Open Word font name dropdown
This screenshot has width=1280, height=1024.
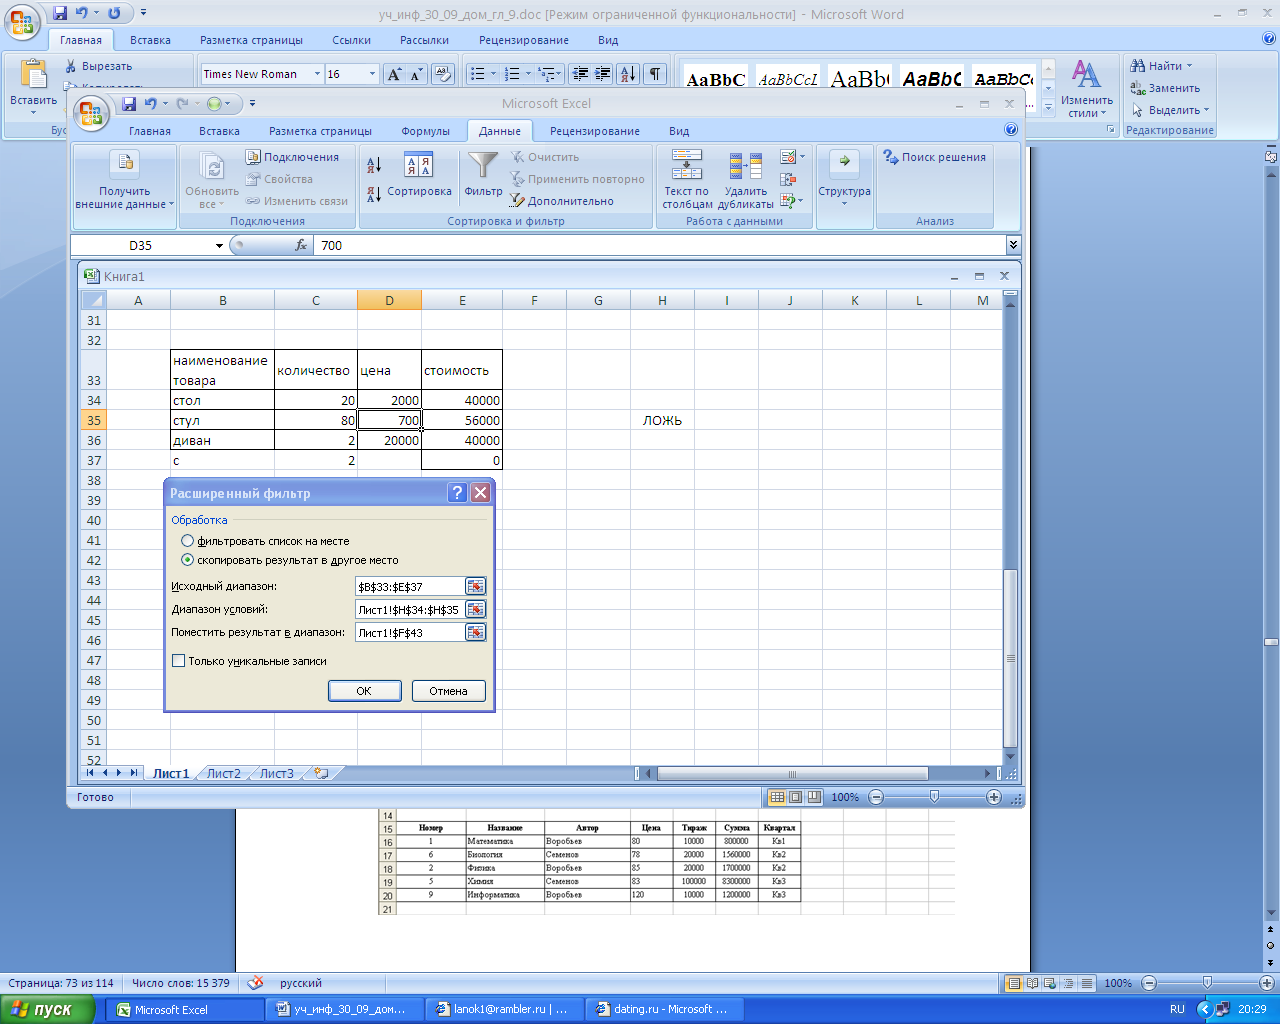coord(318,74)
